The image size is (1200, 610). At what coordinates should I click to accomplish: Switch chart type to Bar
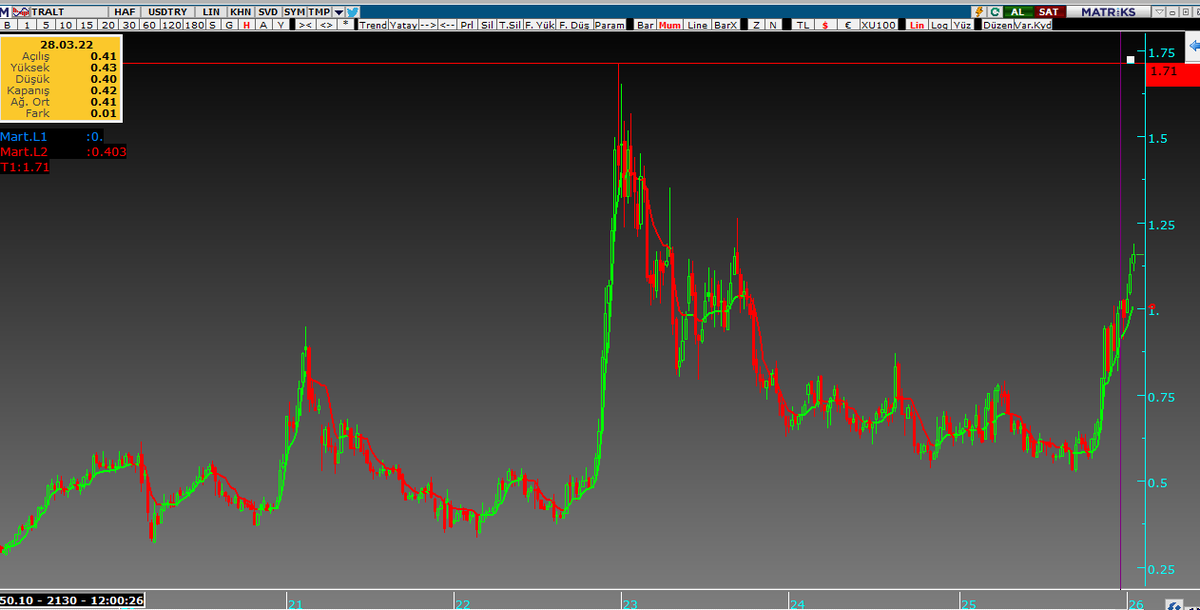point(646,24)
